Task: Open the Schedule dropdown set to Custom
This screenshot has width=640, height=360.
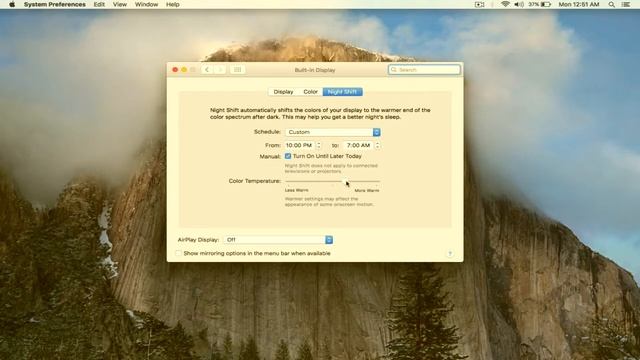Action: click(333, 132)
